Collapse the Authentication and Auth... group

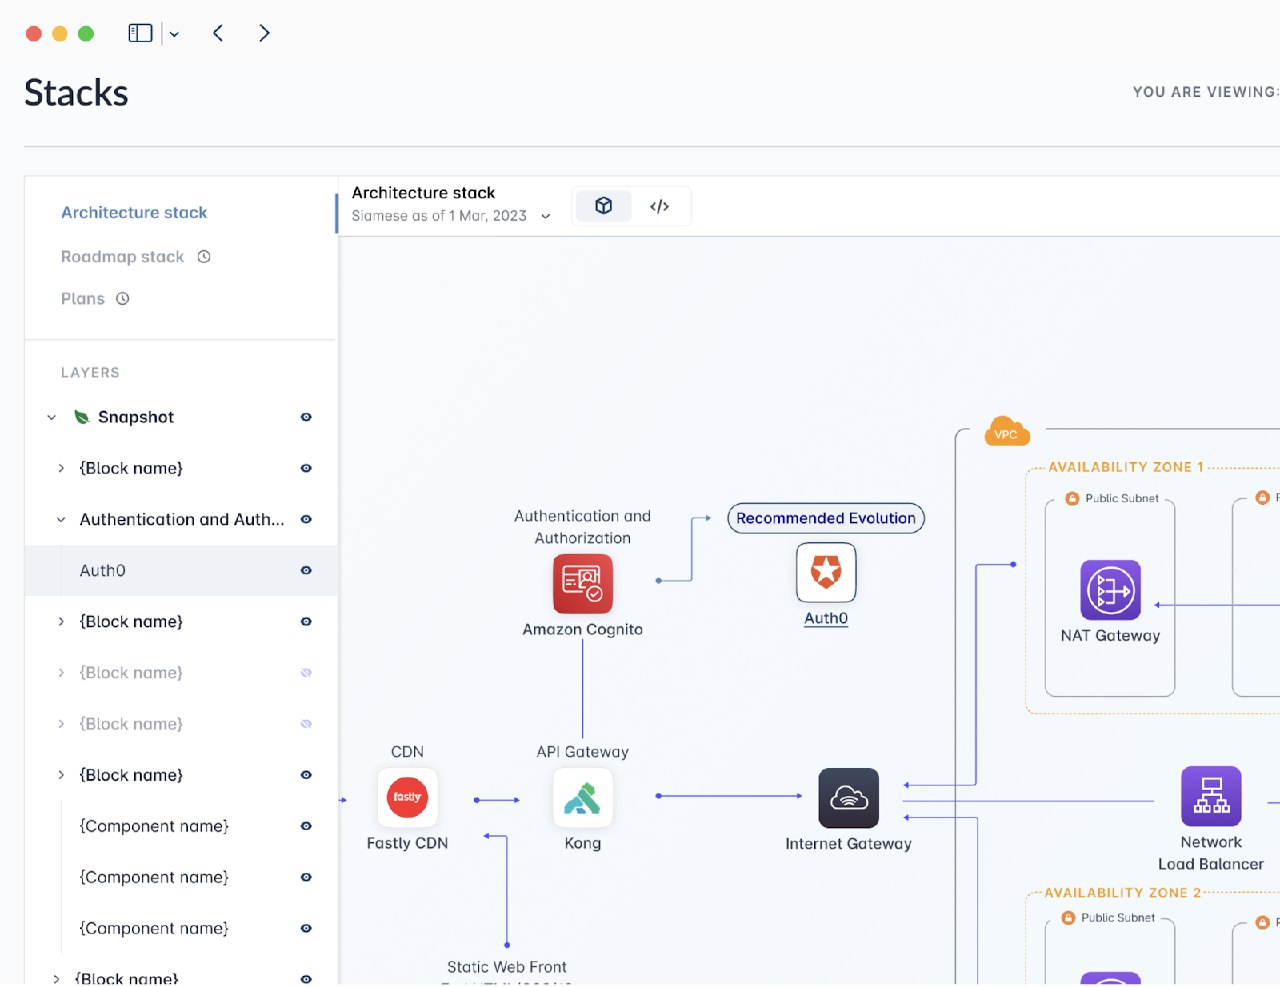coord(61,519)
